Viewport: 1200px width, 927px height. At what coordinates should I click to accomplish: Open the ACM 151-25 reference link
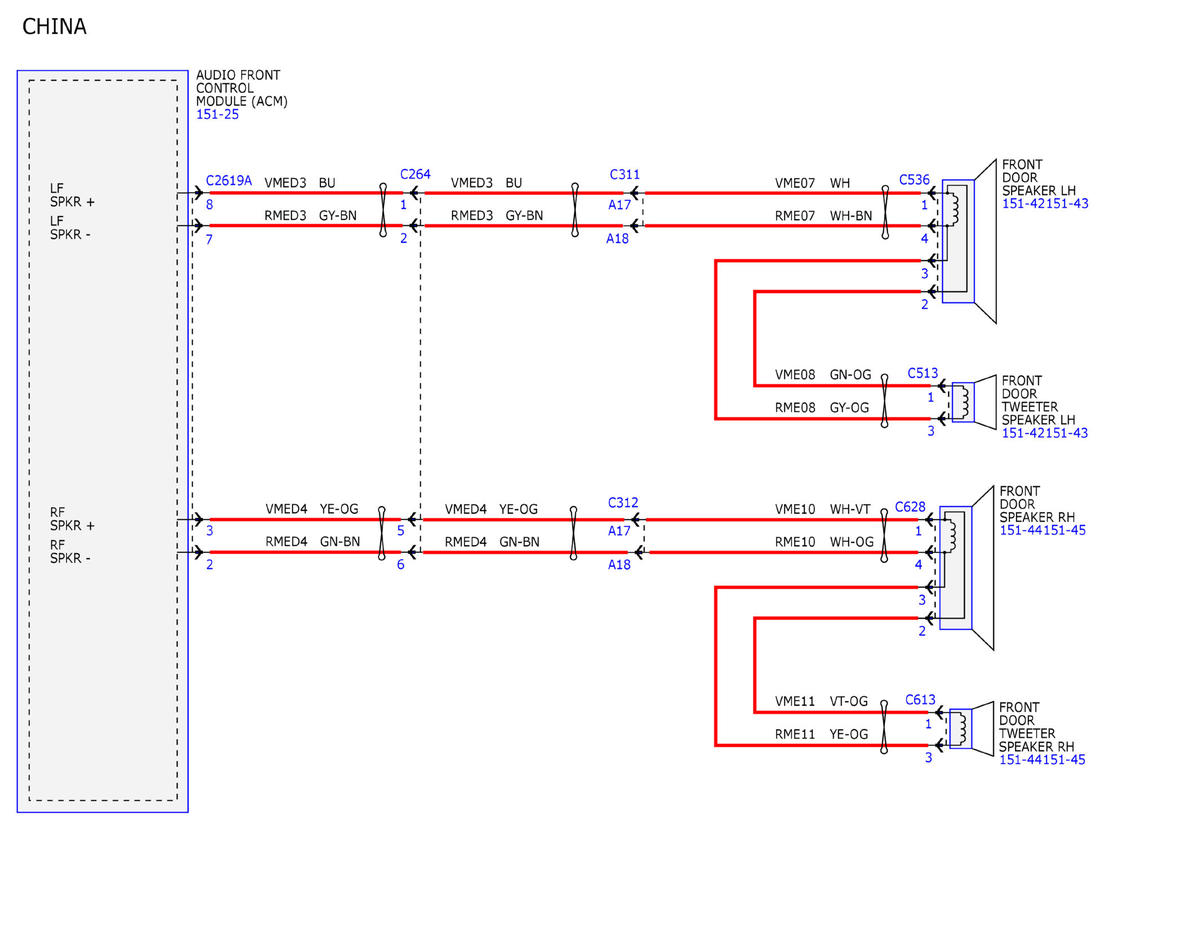[217, 115]
